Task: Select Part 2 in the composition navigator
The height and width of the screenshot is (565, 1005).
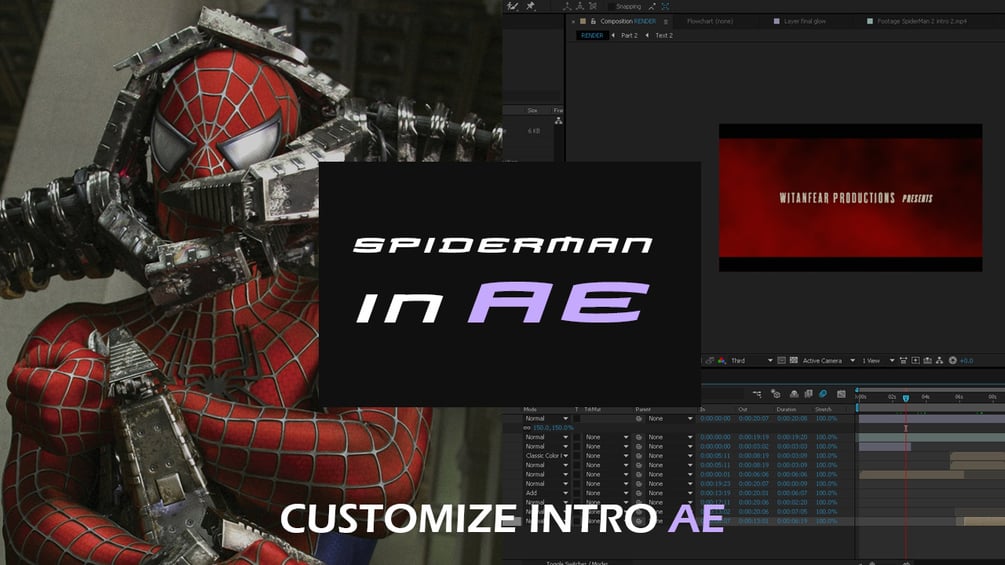Action: coord(629,36)
